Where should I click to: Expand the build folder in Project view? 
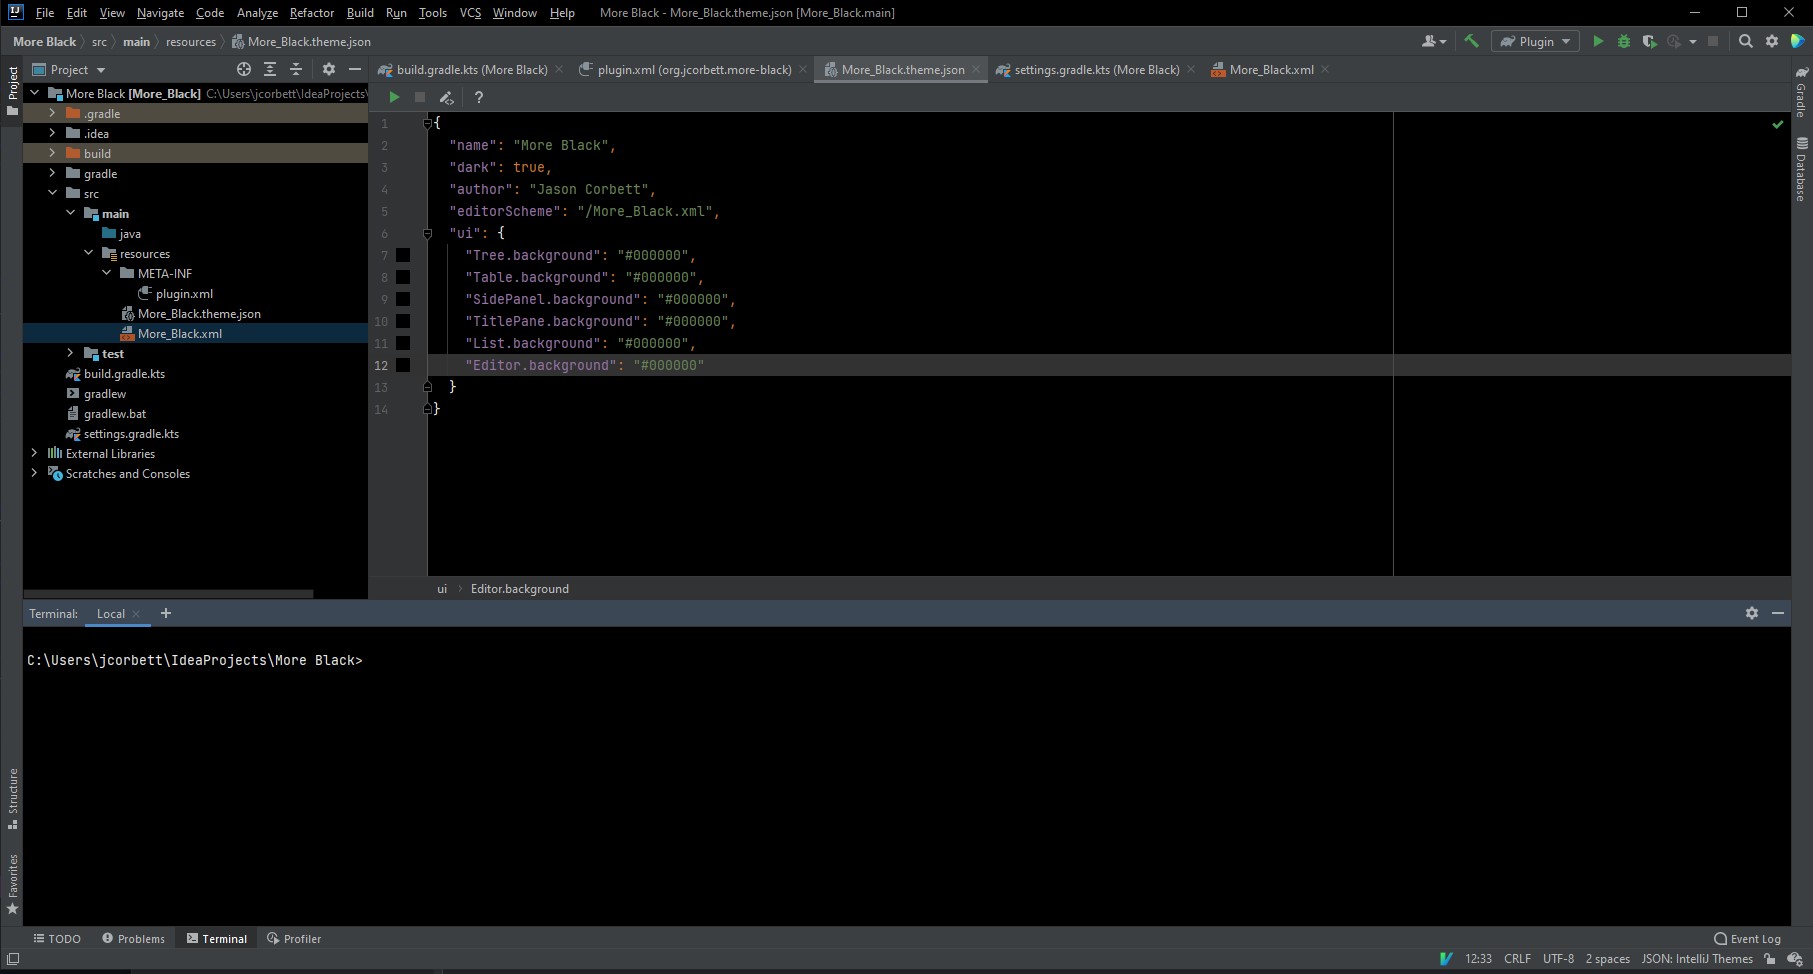pos(51,152)
